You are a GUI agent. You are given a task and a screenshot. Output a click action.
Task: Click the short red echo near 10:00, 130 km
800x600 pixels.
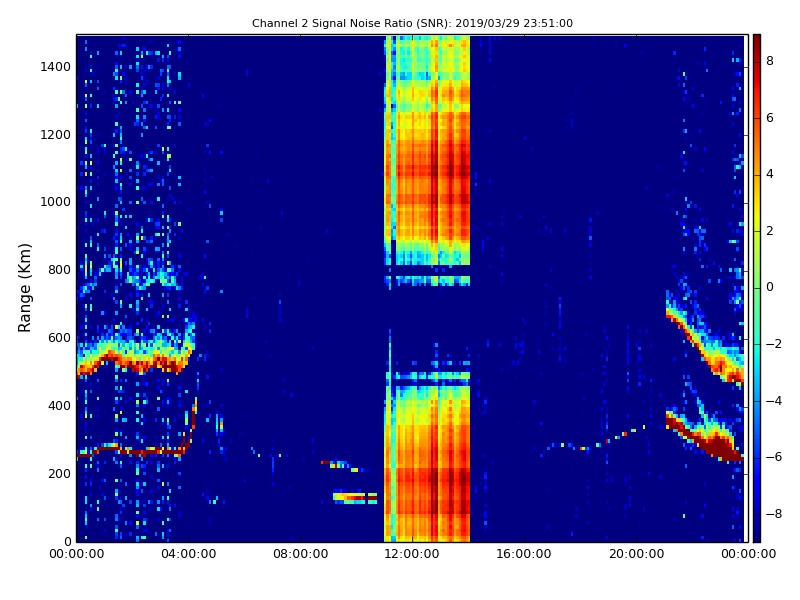(355, 497)
